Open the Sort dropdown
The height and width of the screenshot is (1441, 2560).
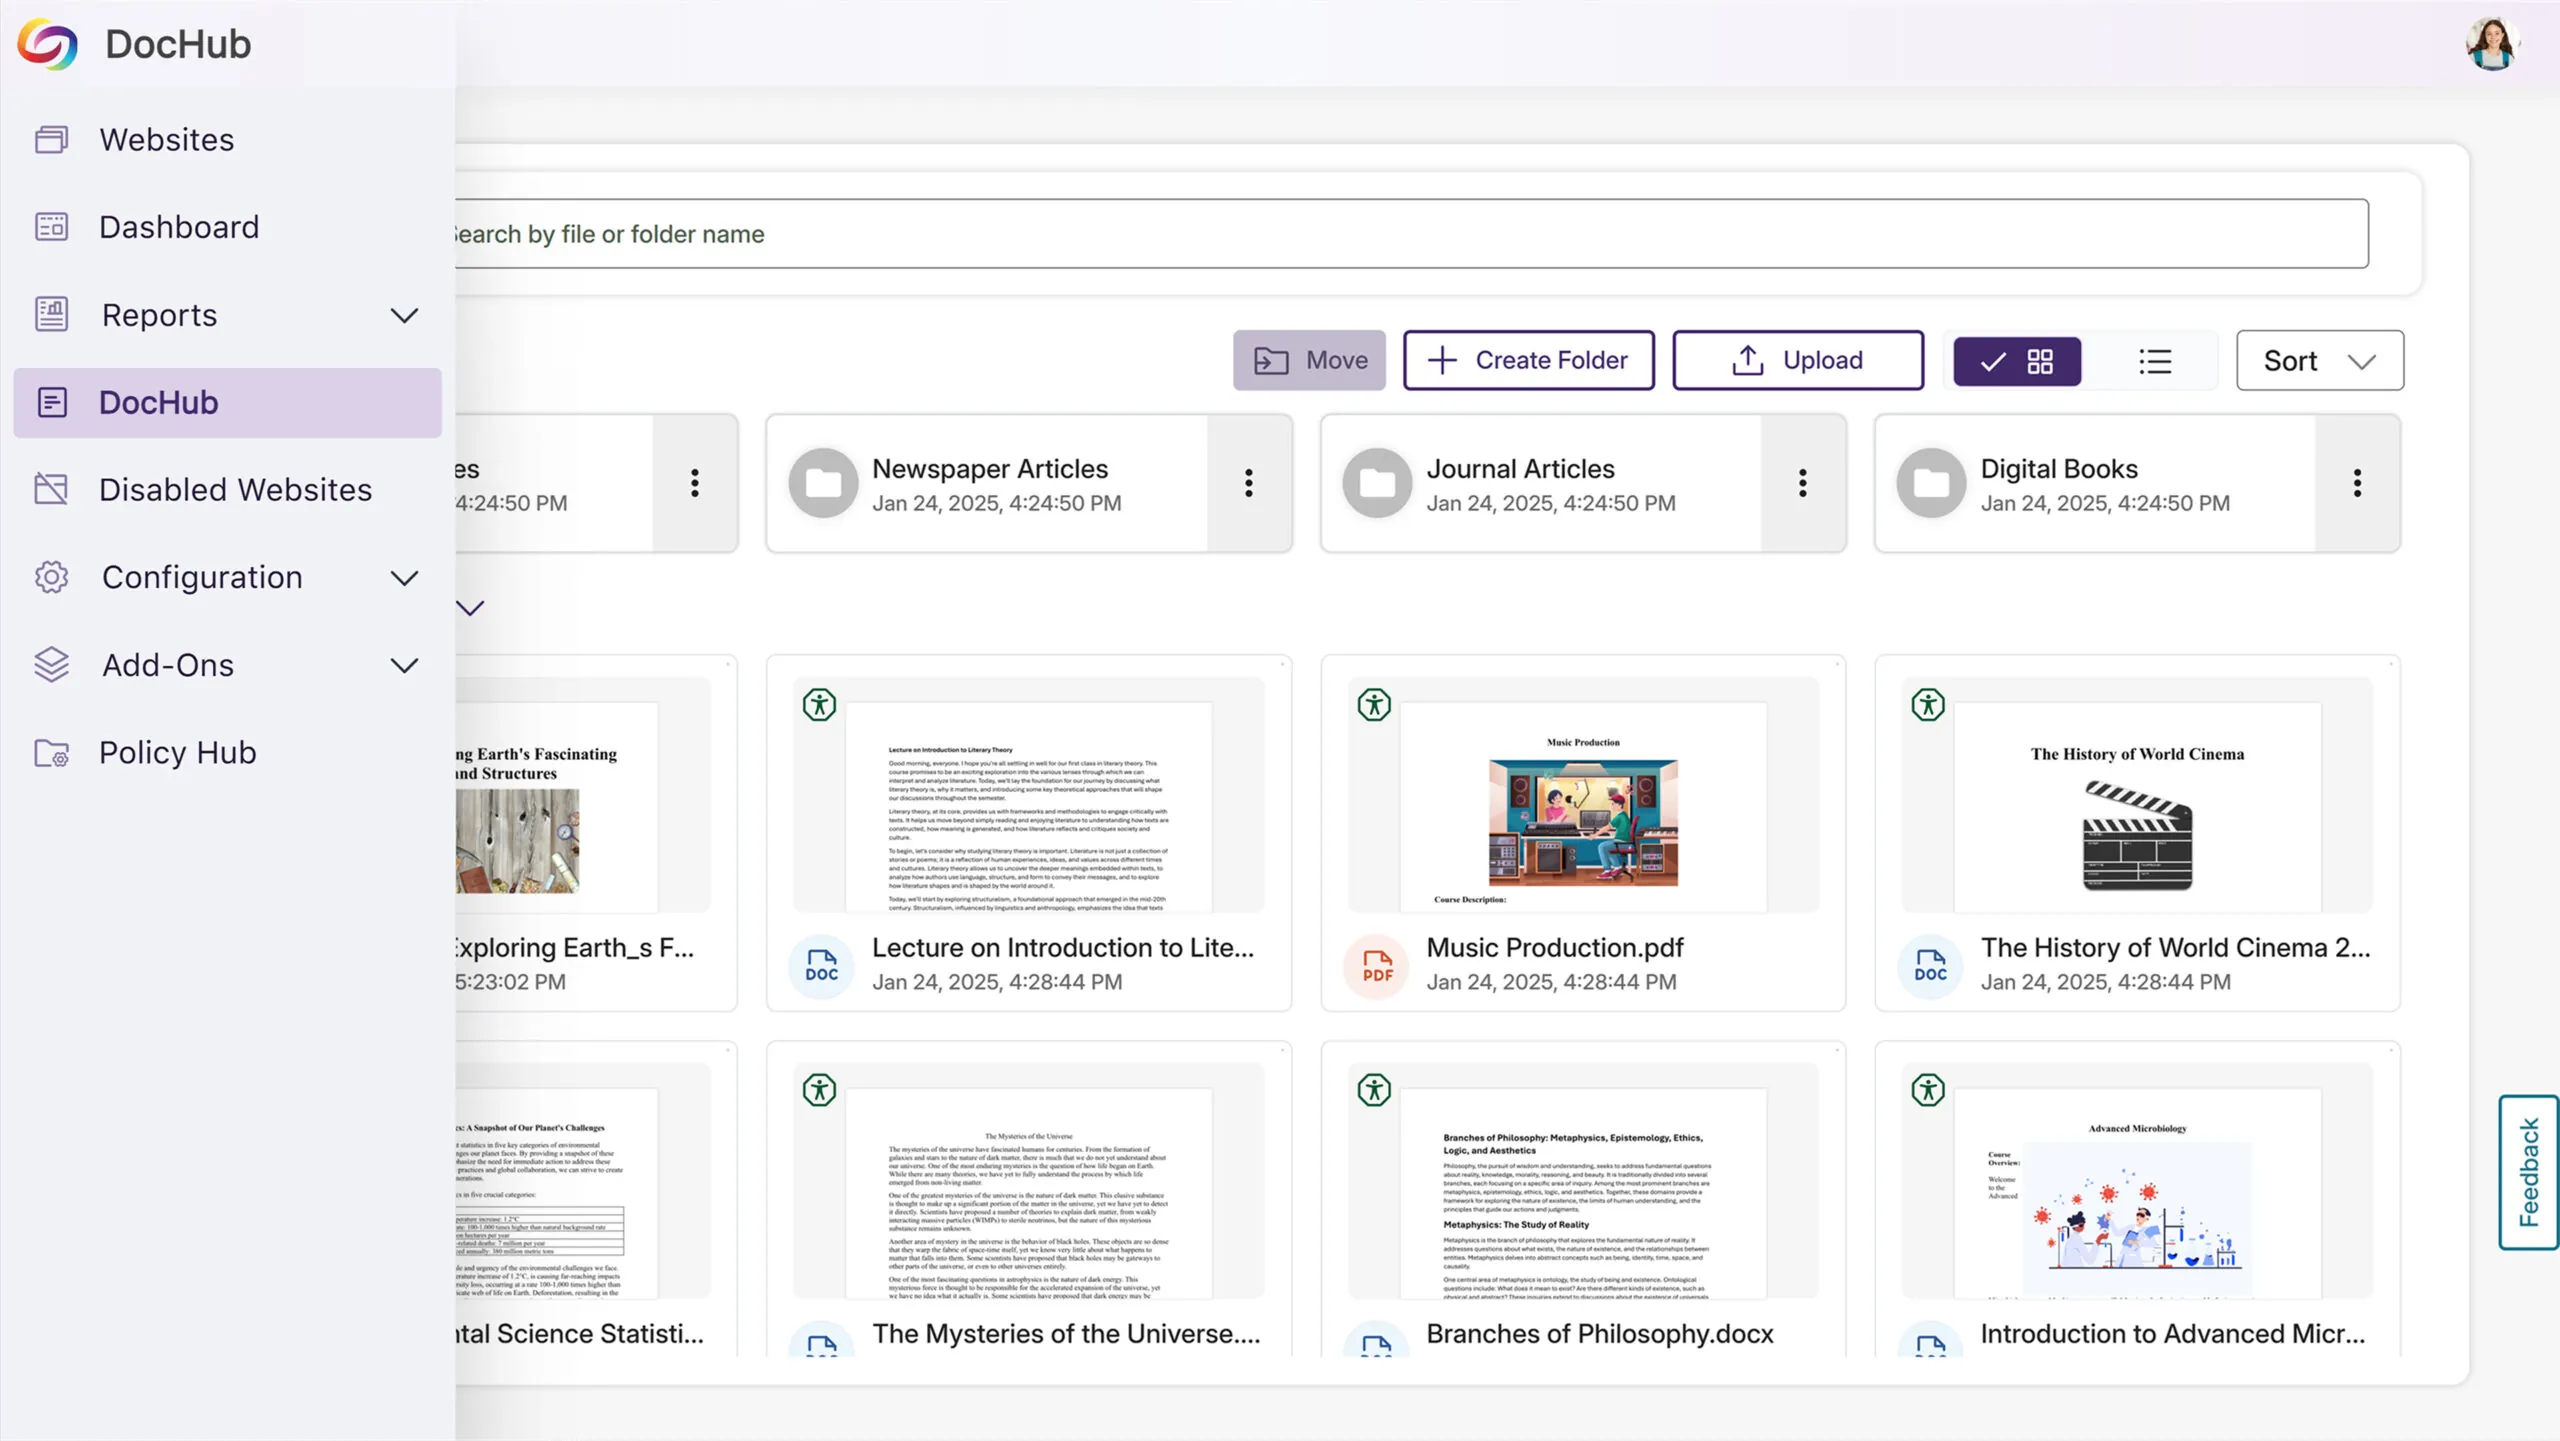click(x=2319, y=361)
